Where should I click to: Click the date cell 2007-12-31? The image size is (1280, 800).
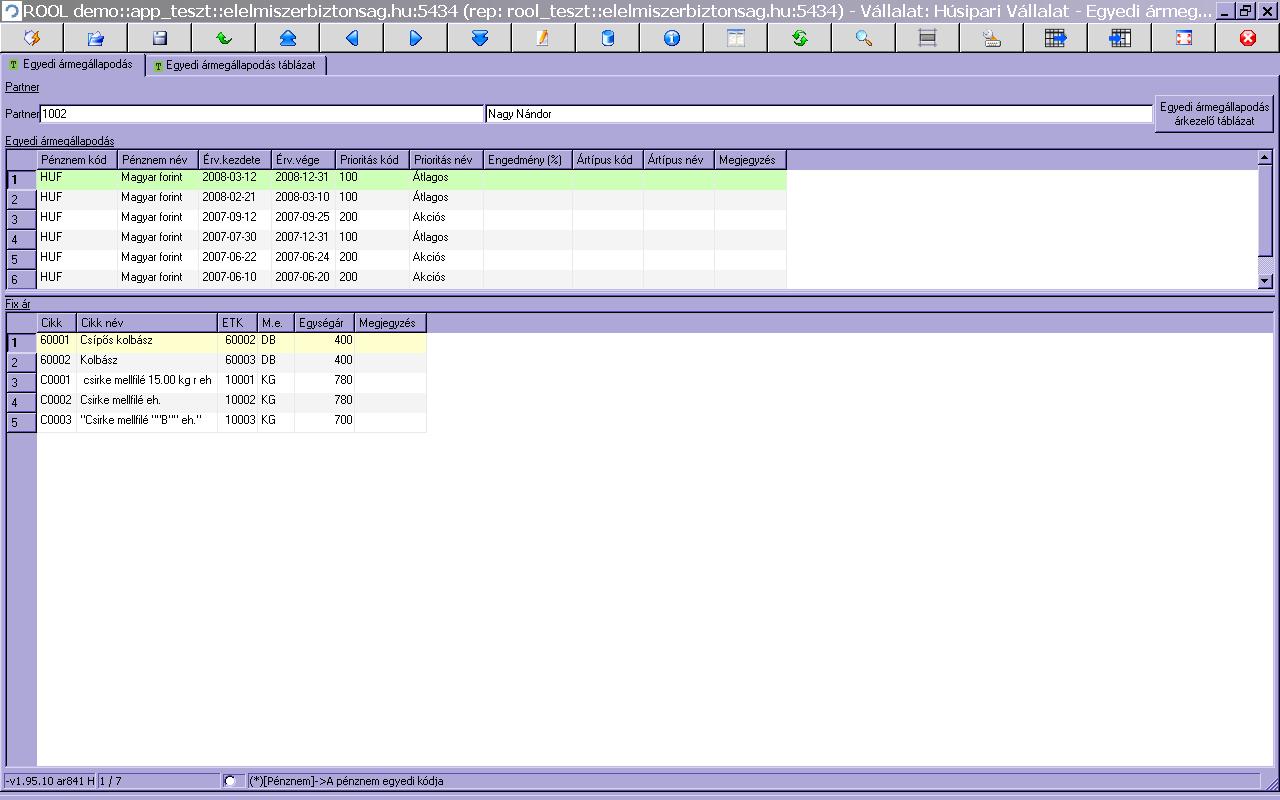pos(303,238)
